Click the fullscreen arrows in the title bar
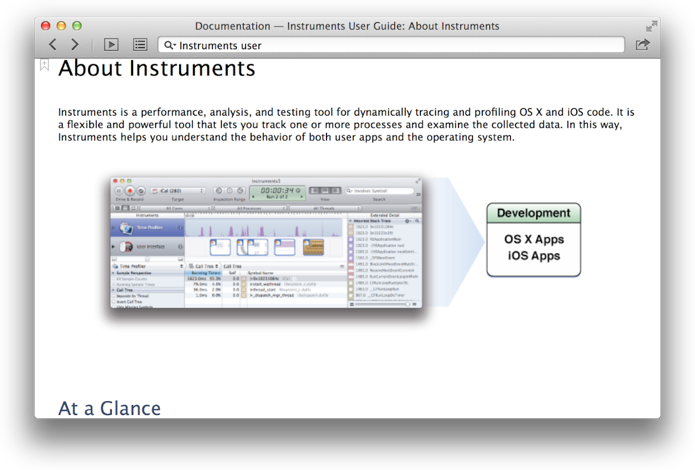 (651, 26)
